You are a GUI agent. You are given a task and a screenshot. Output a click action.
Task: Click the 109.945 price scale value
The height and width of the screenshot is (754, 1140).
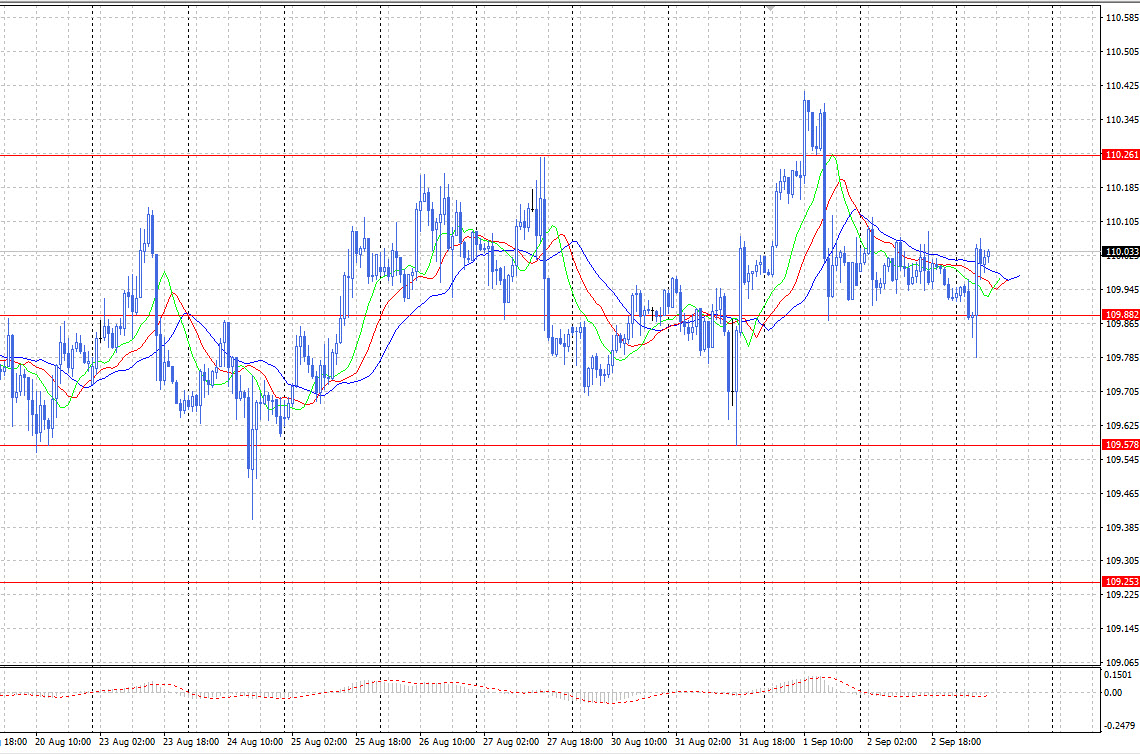tap(1122, 289)
